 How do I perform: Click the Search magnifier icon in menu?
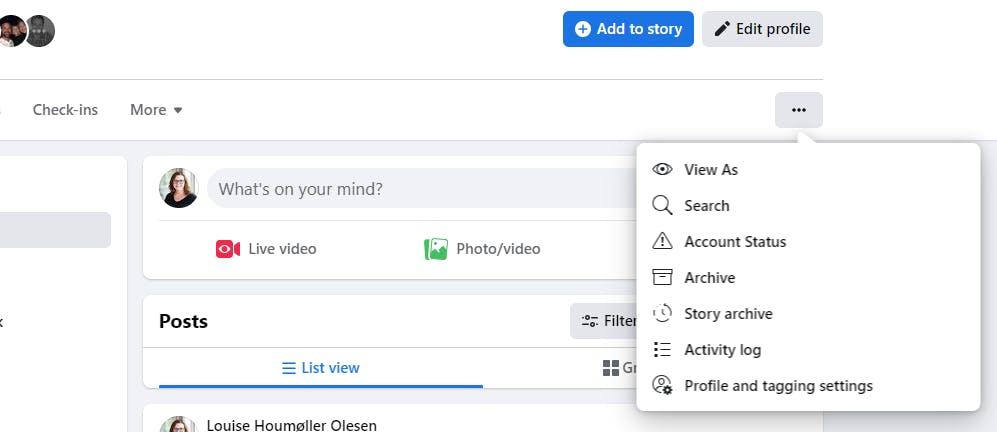coord(662,206)
